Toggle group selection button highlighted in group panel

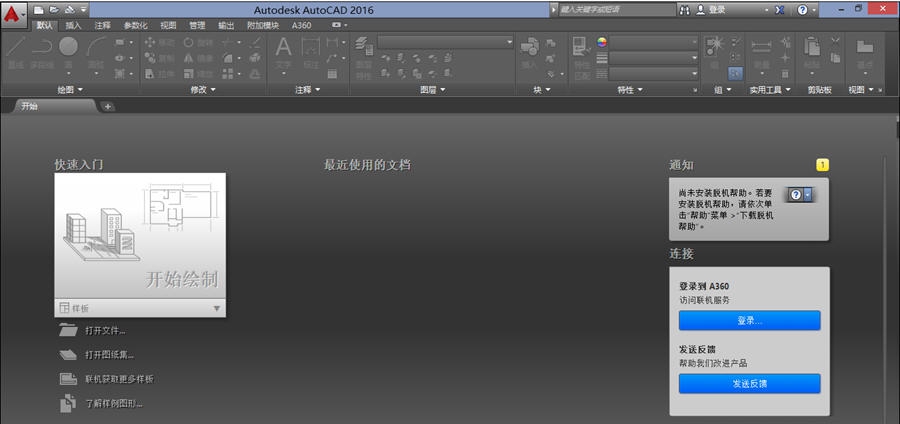click(x=735, y=73)
